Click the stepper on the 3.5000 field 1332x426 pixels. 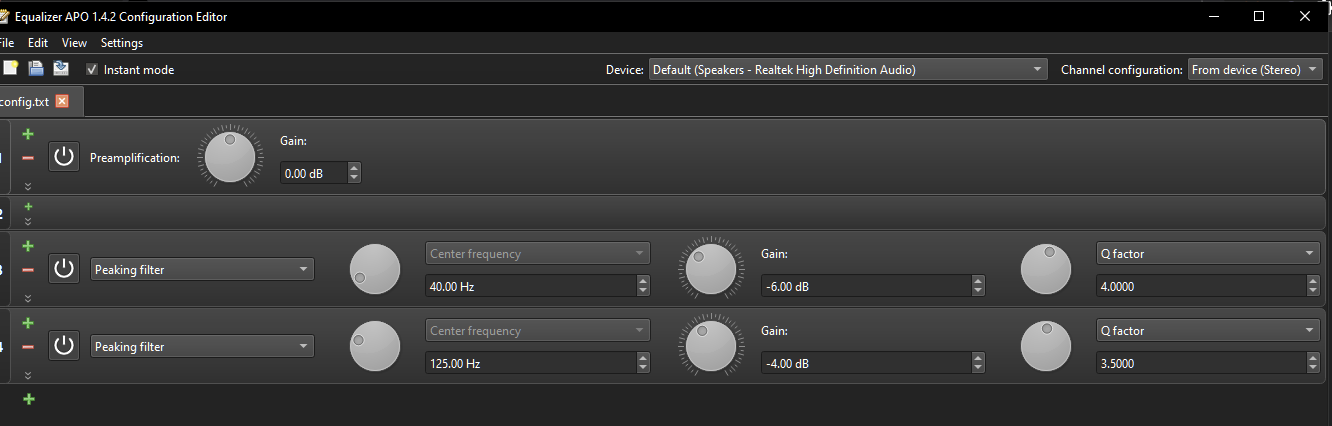pyautogui.click(x=1313, y=363)
